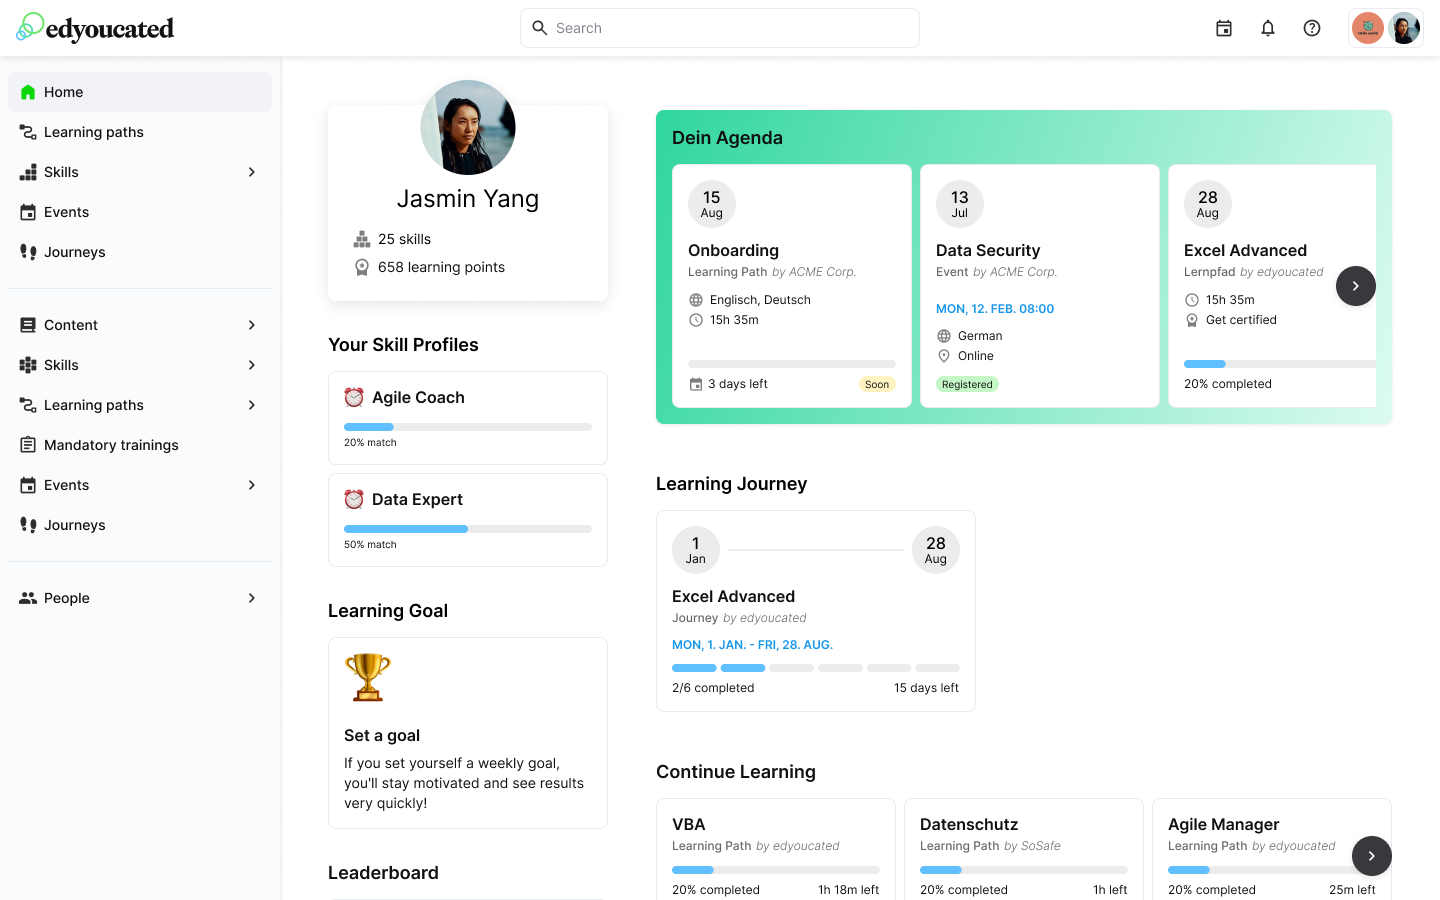Open the Events sidebar item

coord(66,211)
